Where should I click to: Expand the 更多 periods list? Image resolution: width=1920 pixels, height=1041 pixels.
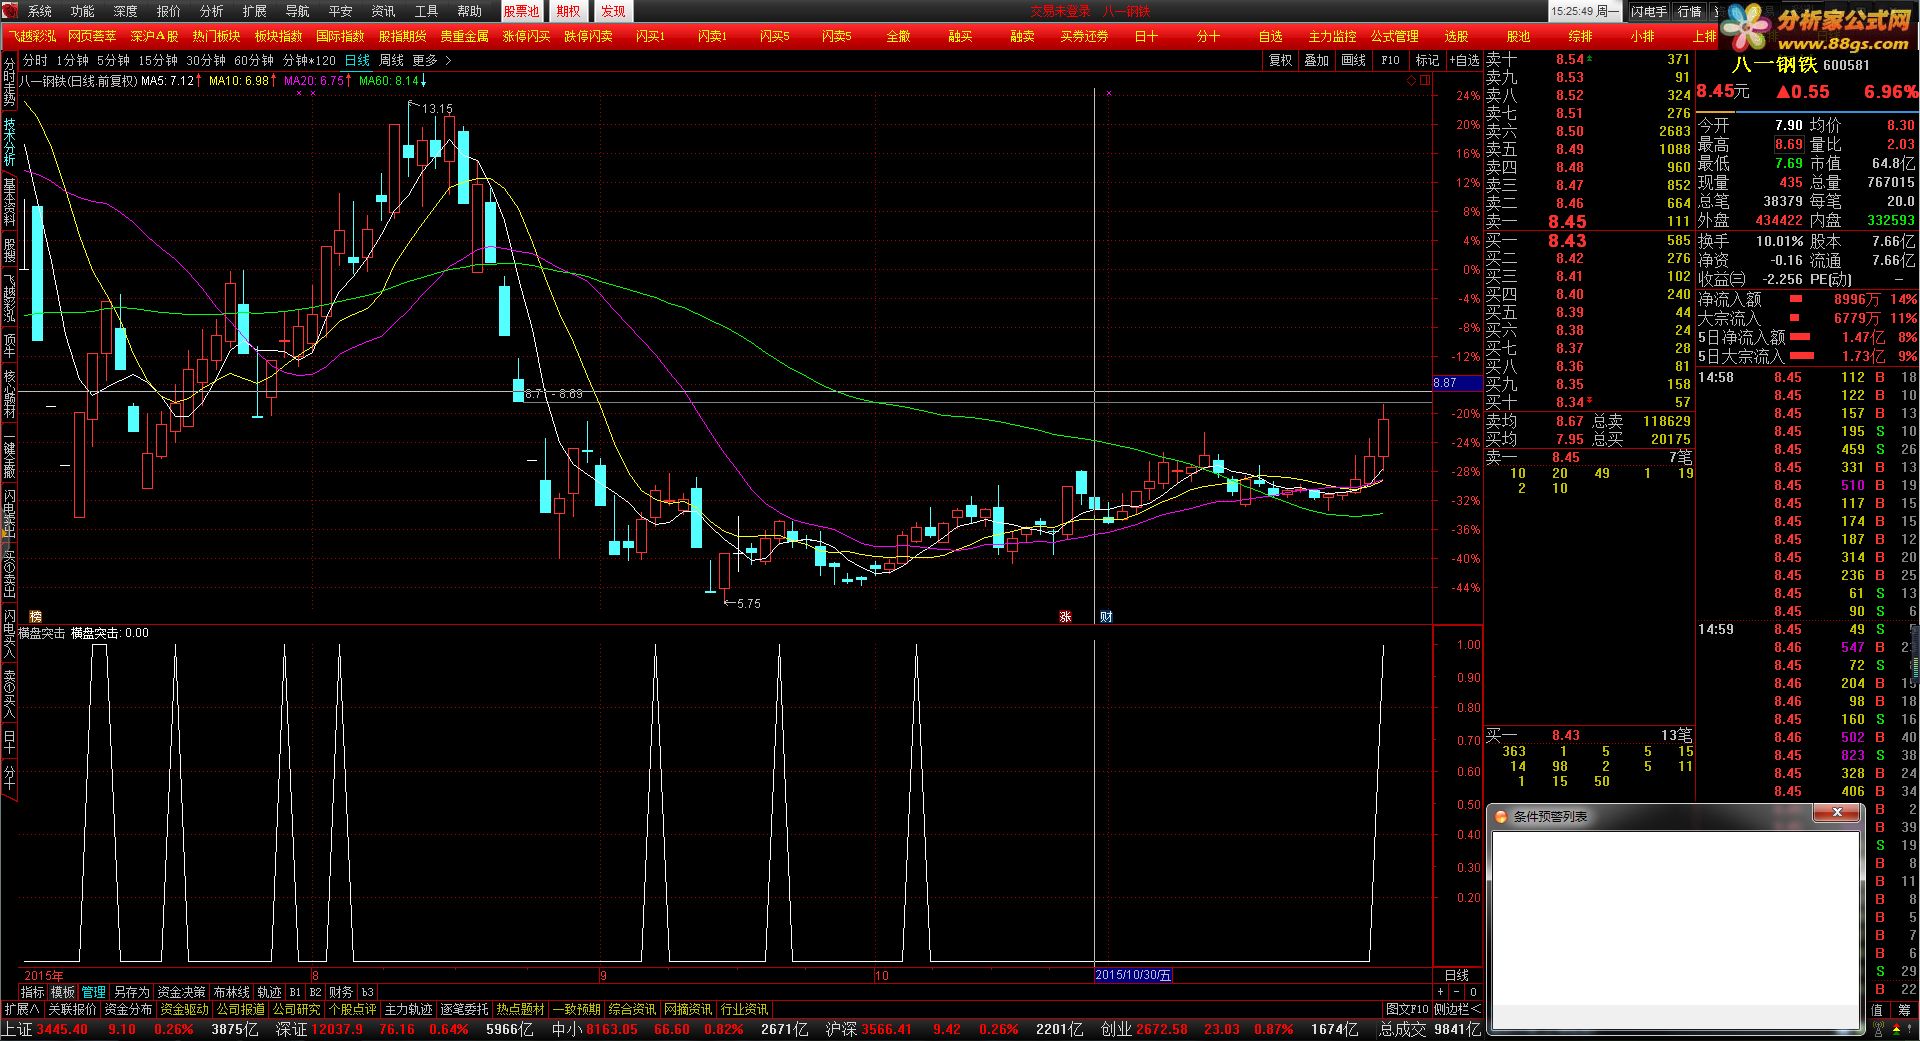(x=431, y=60)
